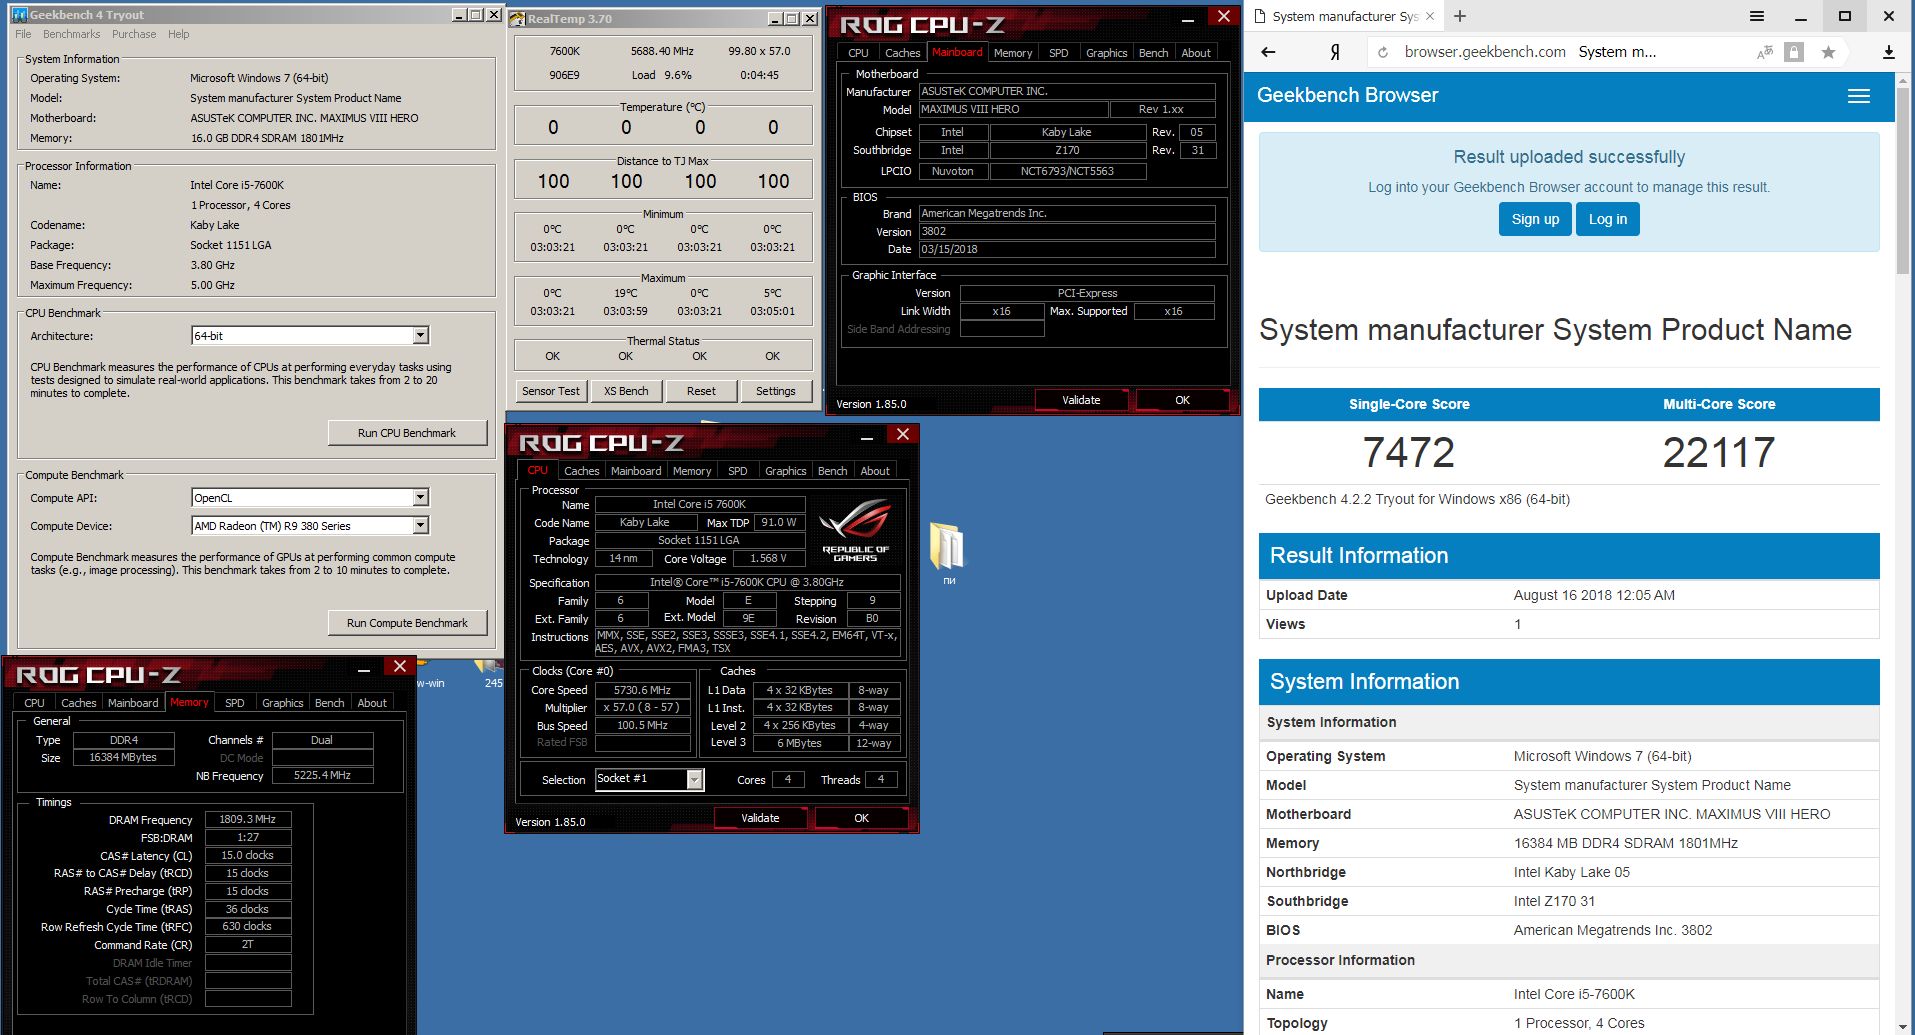Open the page translate icon in address bar

(x=1764, y=53)
